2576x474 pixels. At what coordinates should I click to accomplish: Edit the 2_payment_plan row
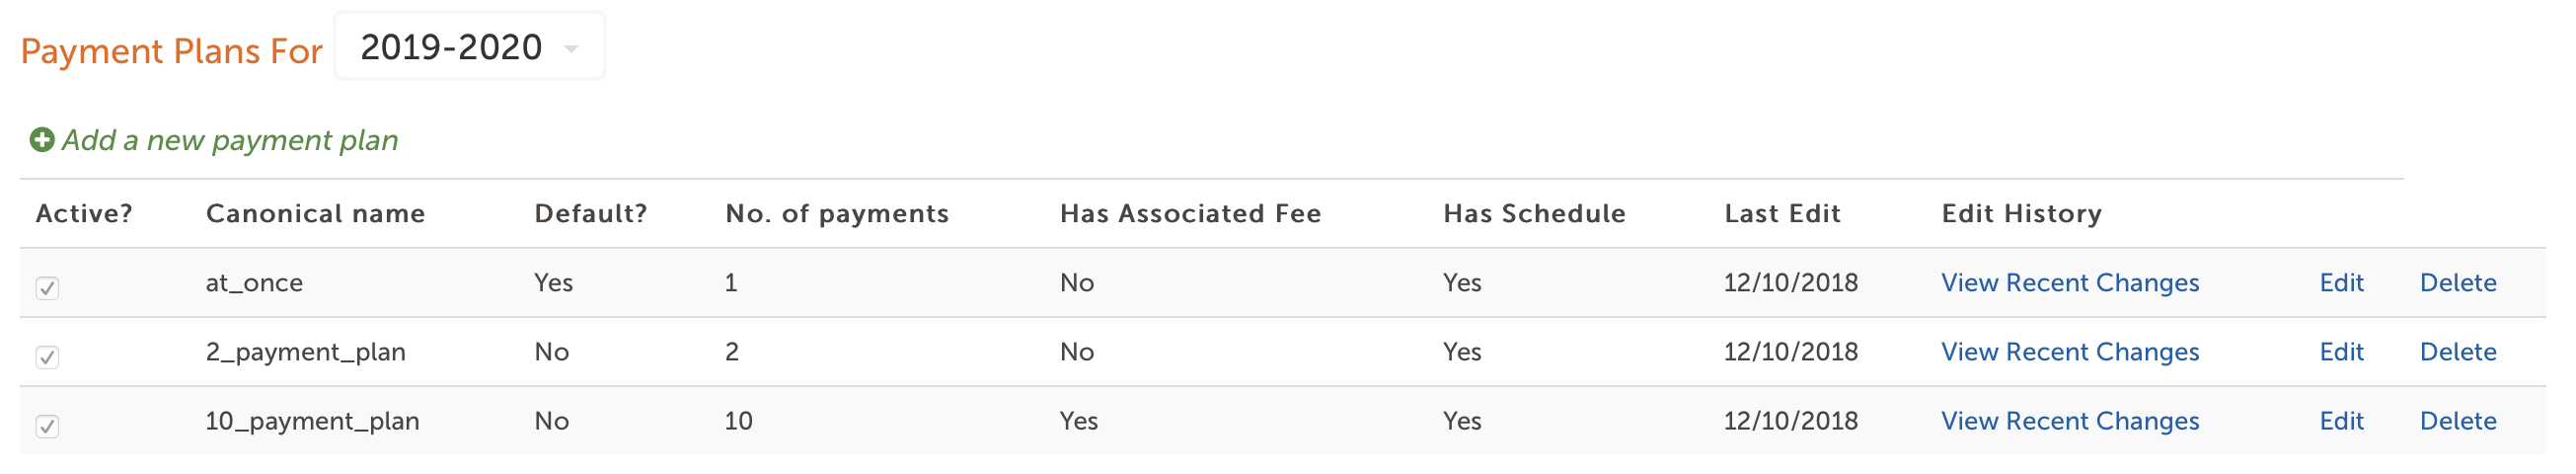tap(2341, 352)
